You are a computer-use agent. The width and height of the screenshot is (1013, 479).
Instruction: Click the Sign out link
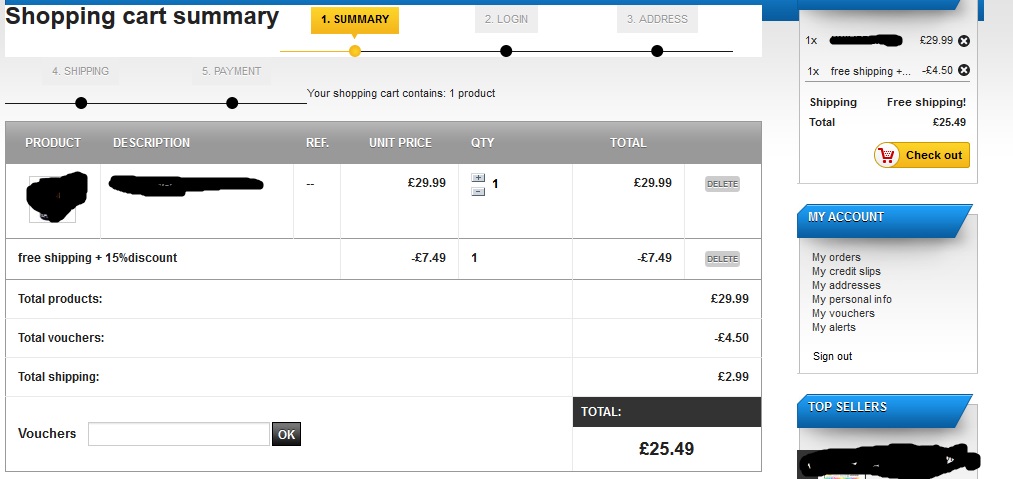(x=832, y=356)
